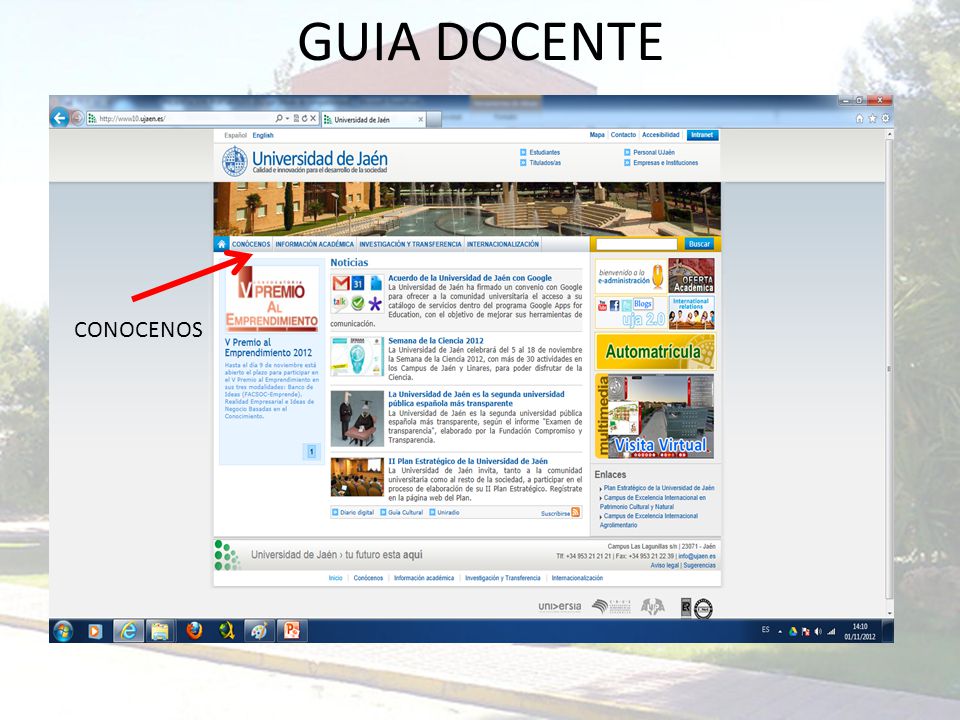Screen dimensions: 960x720
Task: Click scrollbar down arrow
Action: (890, 613)
